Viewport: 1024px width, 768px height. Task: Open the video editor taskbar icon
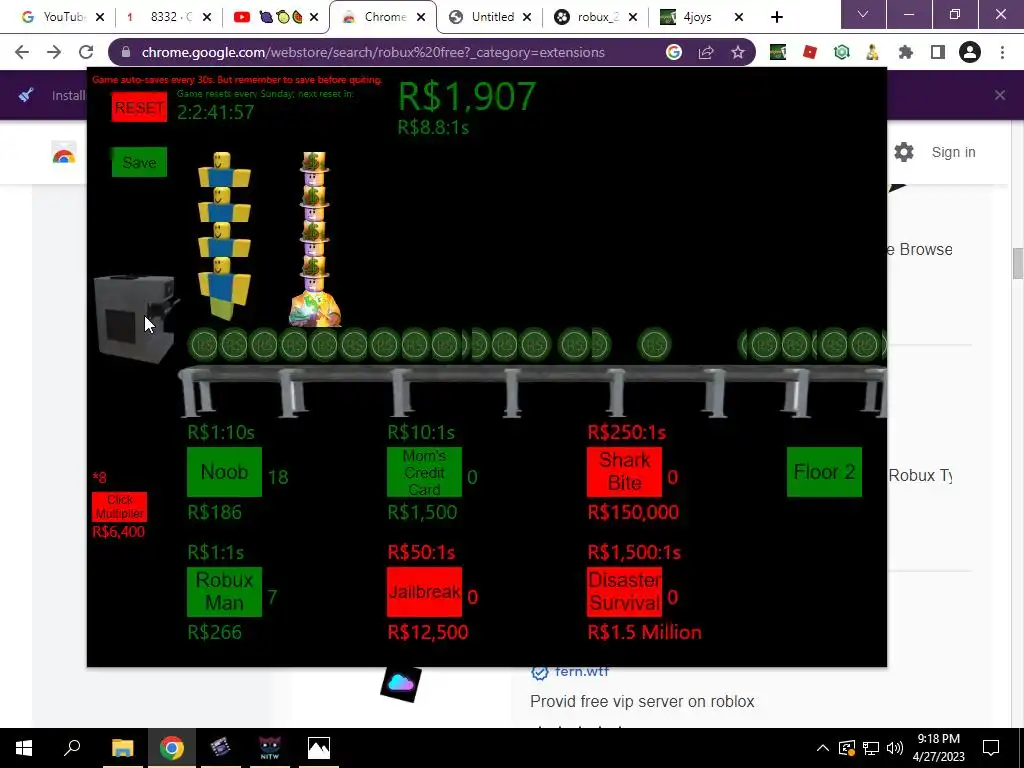click(x=221, y=748)
